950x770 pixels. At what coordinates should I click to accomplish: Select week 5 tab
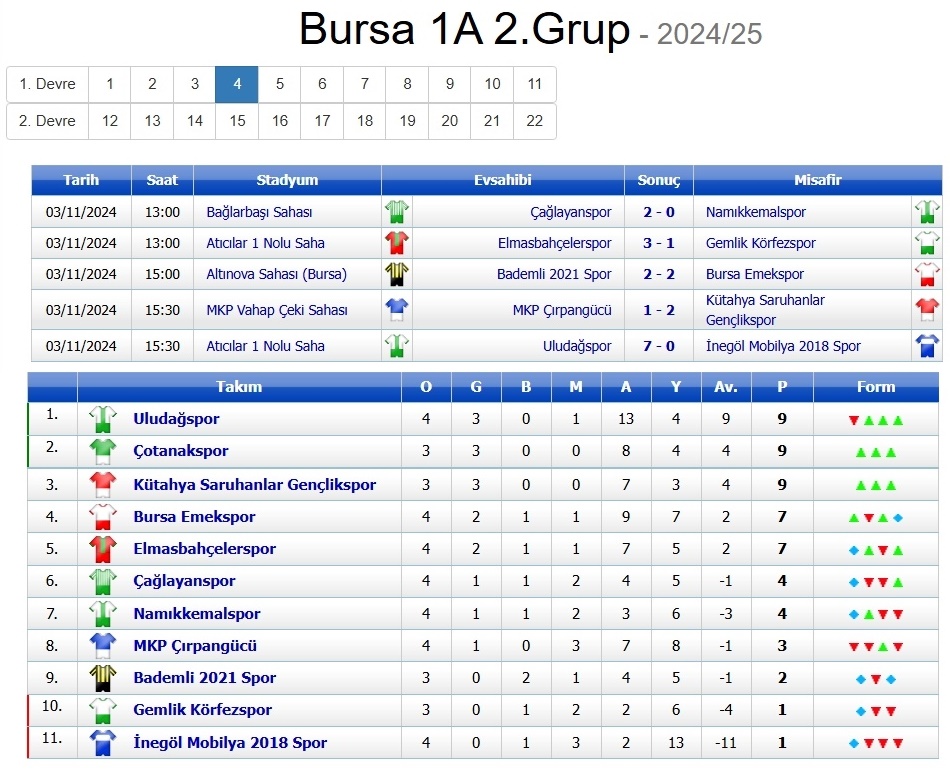(x=280, y=84)
